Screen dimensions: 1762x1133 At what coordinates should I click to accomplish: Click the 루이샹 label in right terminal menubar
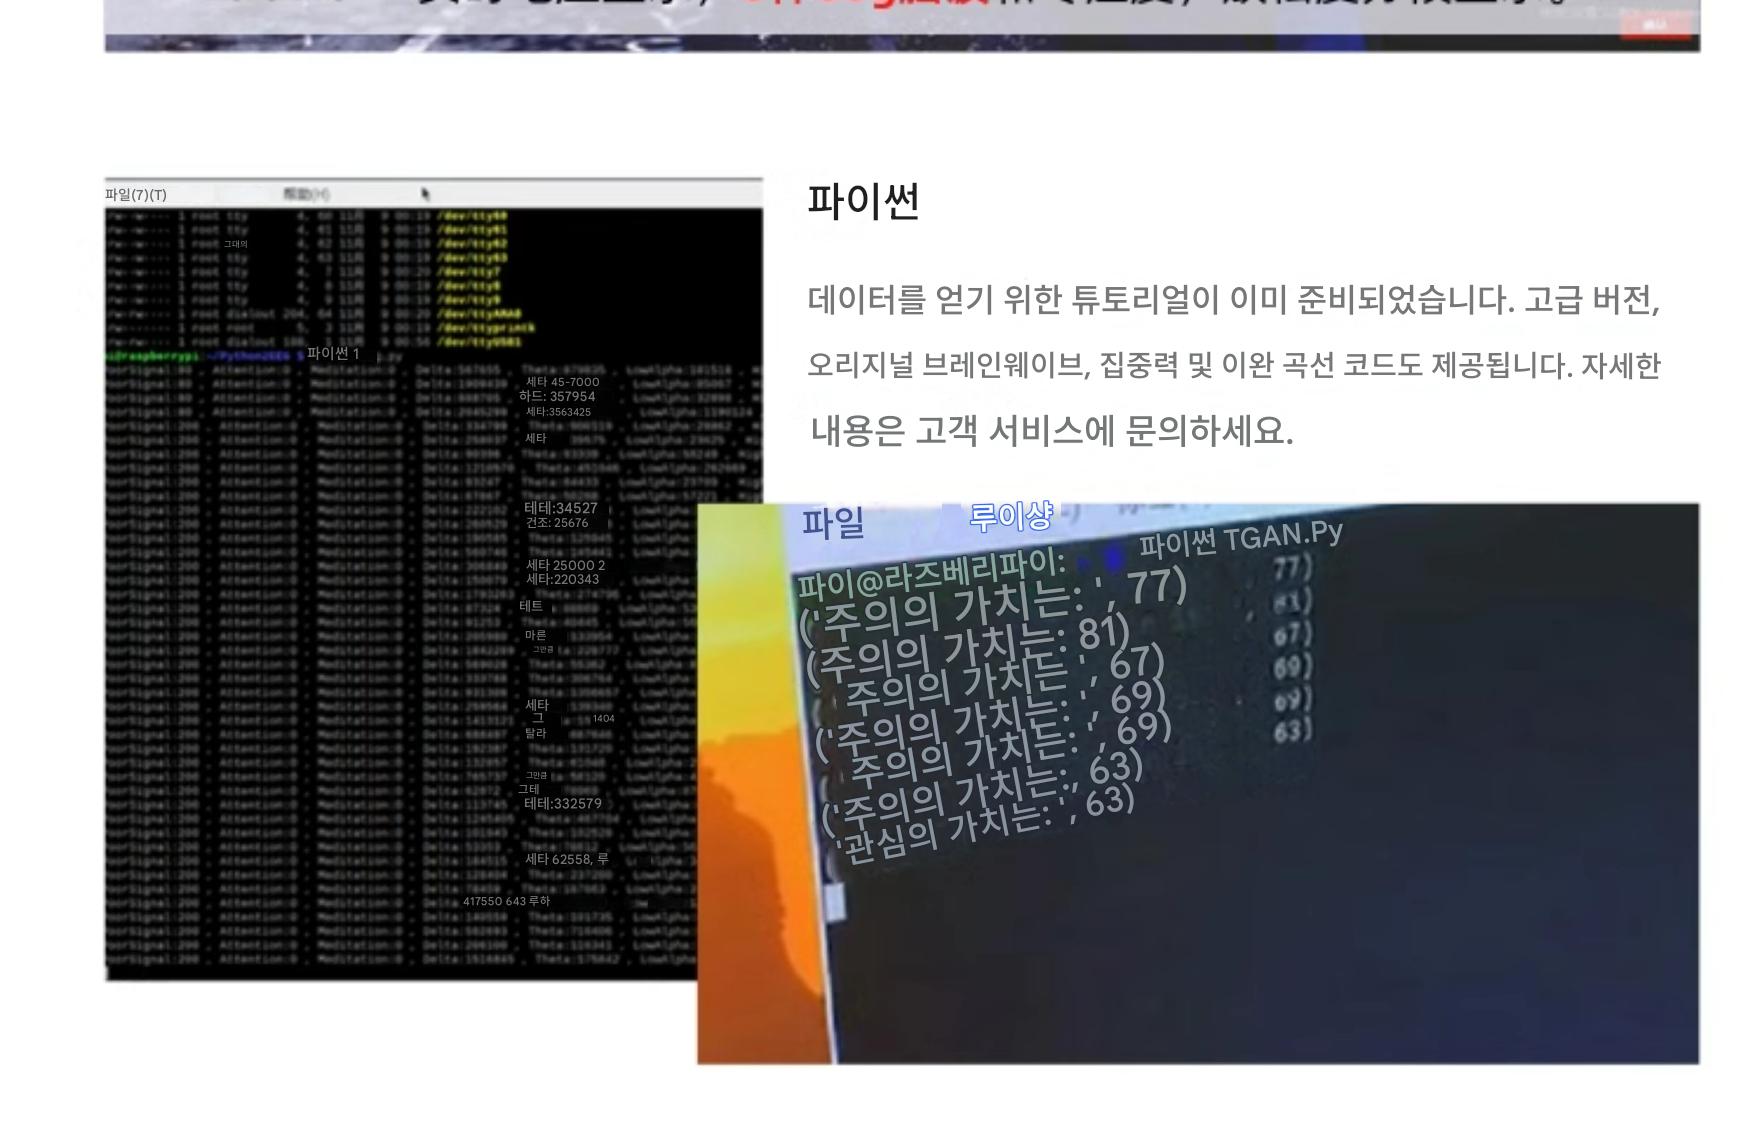(1010, 517)
